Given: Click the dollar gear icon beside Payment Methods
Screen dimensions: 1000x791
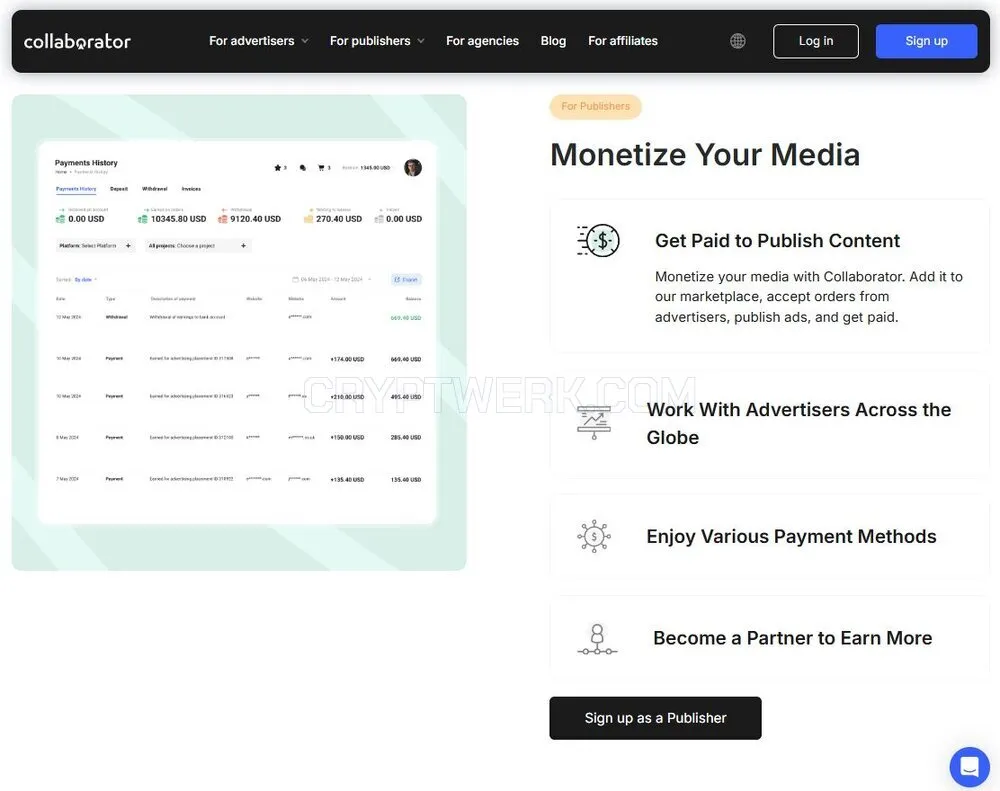Looking at the screenshot, I should coord(594,536).
